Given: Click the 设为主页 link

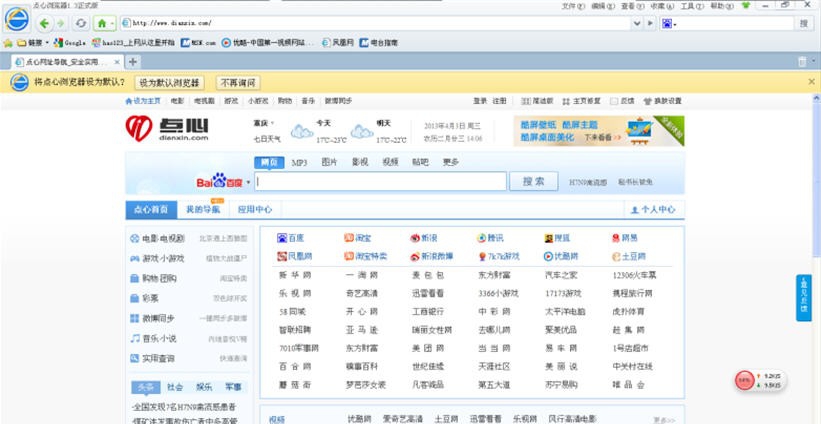Looking at the screenshot, I should (x=143, y=101).
